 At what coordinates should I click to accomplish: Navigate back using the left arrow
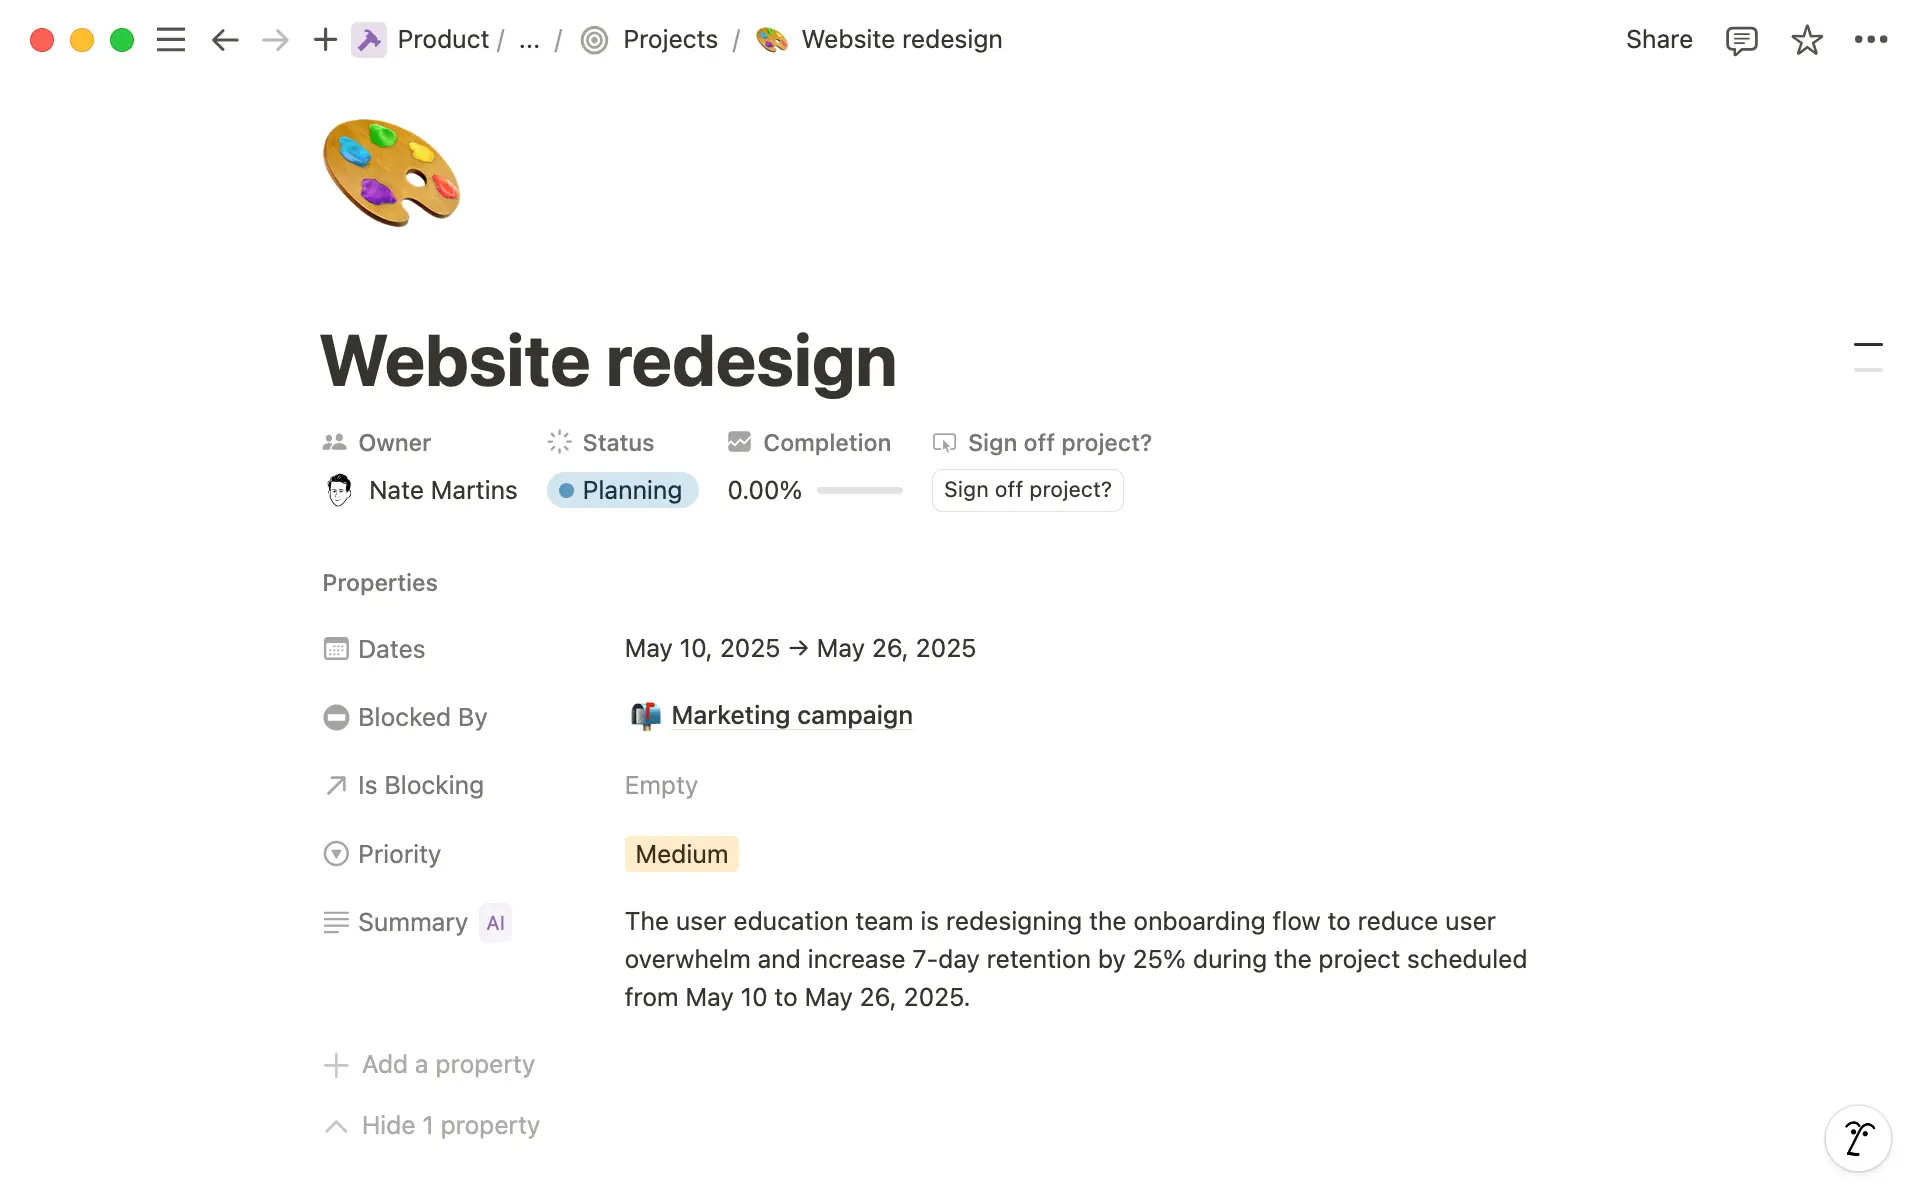(x=225, y=40)
